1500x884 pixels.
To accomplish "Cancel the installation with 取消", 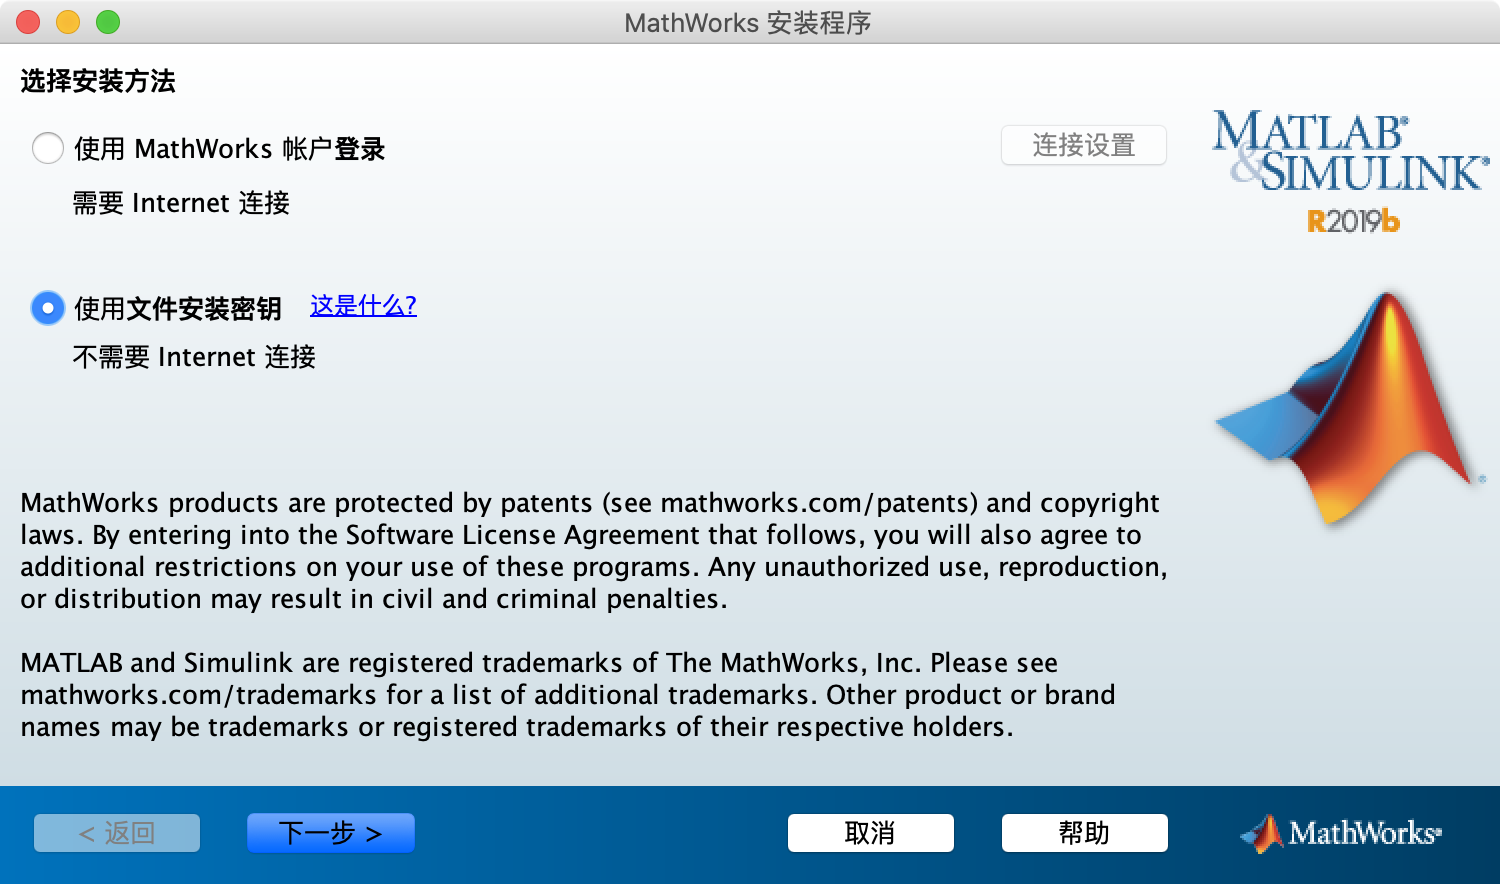I will tap(870, 833).
